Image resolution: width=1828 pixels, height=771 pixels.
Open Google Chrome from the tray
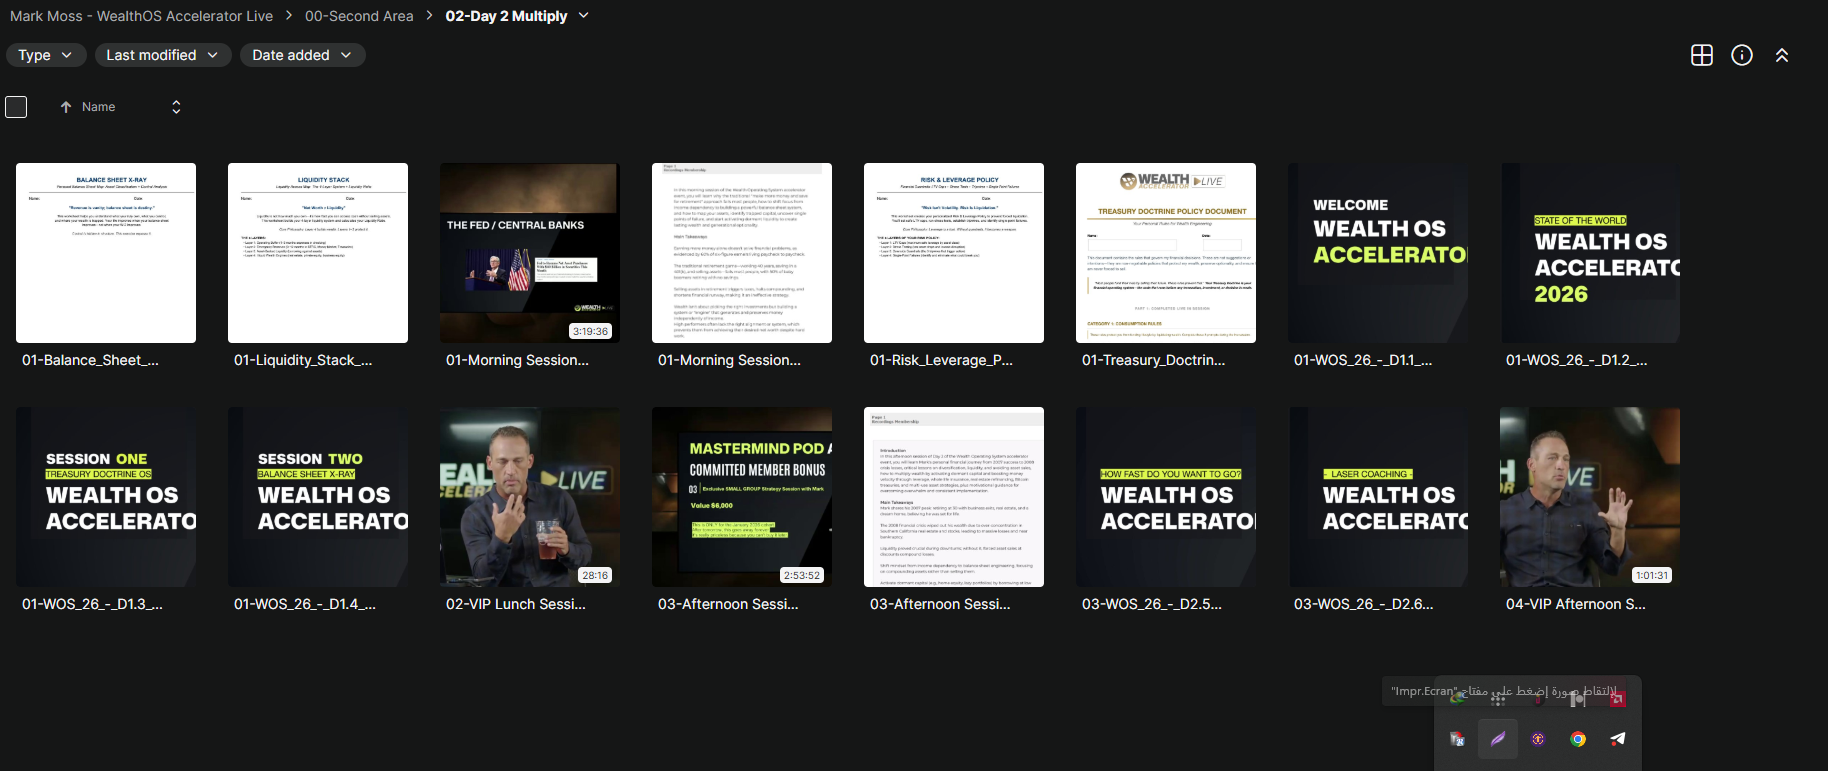[x=1578, y=739]
